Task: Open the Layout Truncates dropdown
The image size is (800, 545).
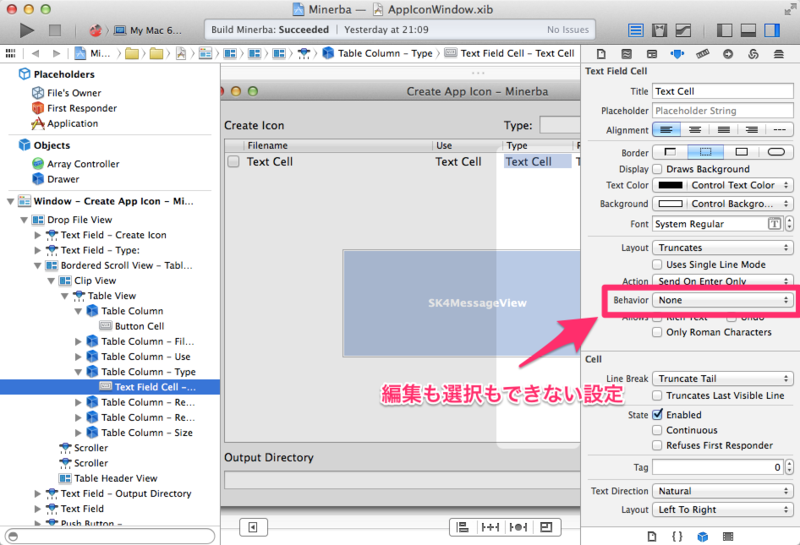Action: coord(723,247)
